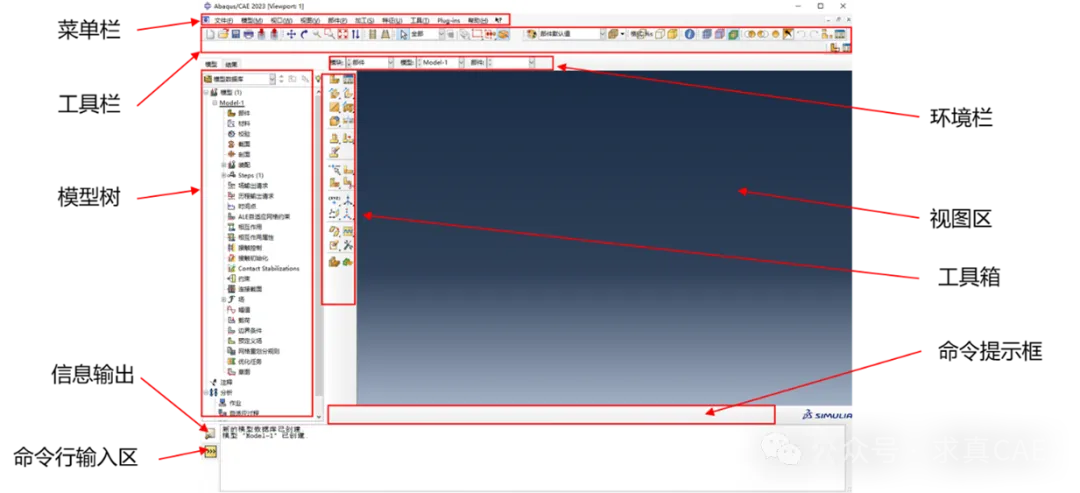This screenshot has width=1080, height=493.
Task: Click the blue Query information icon
Action: [690, 34]
